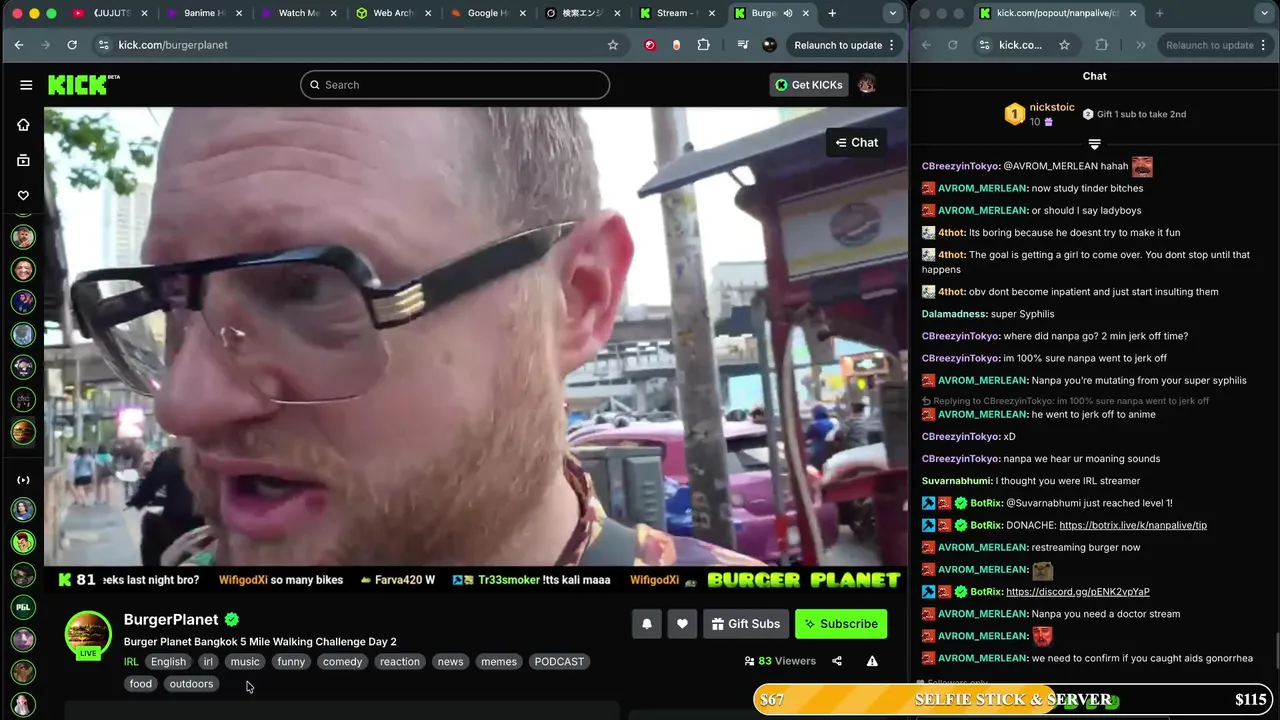Viewport: 1280px width, 720px height.
Task: Click the notification bell for BurgerPlanet
Action: [x=647, y=624]
